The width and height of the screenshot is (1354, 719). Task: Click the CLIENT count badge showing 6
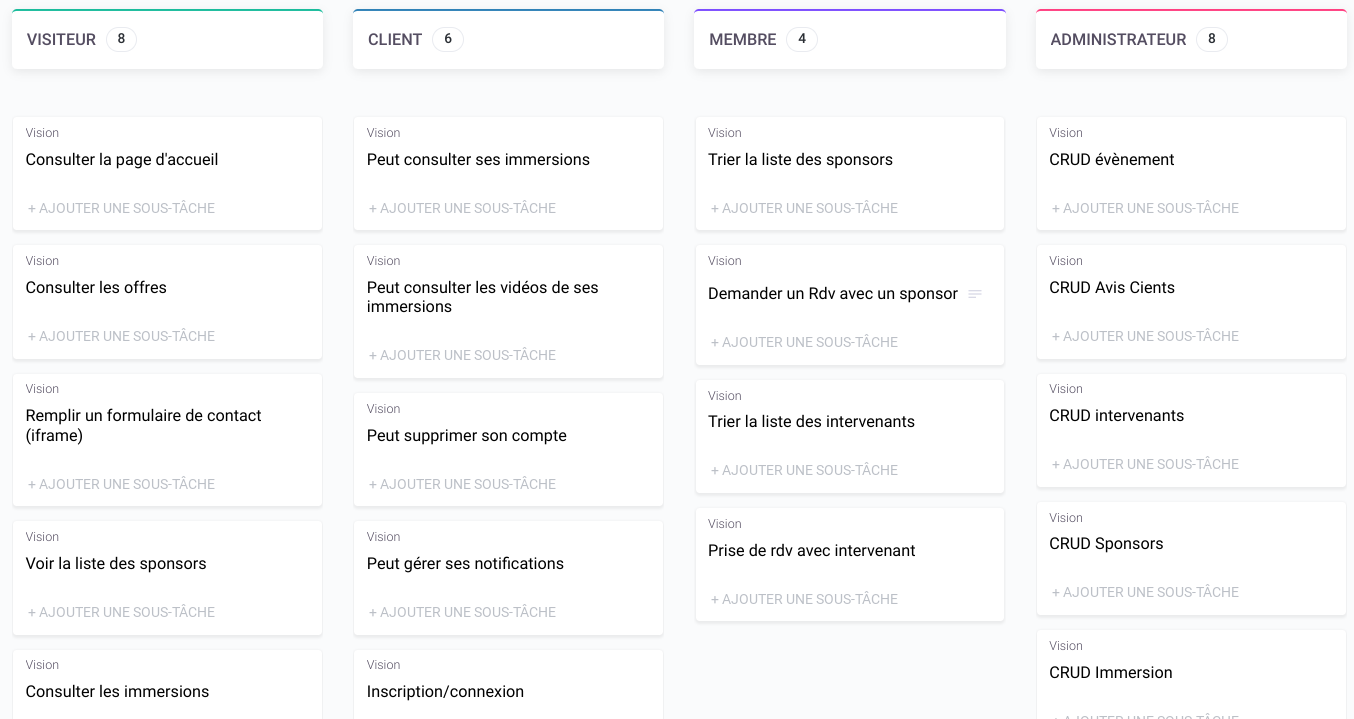click(x=447, y=40)
